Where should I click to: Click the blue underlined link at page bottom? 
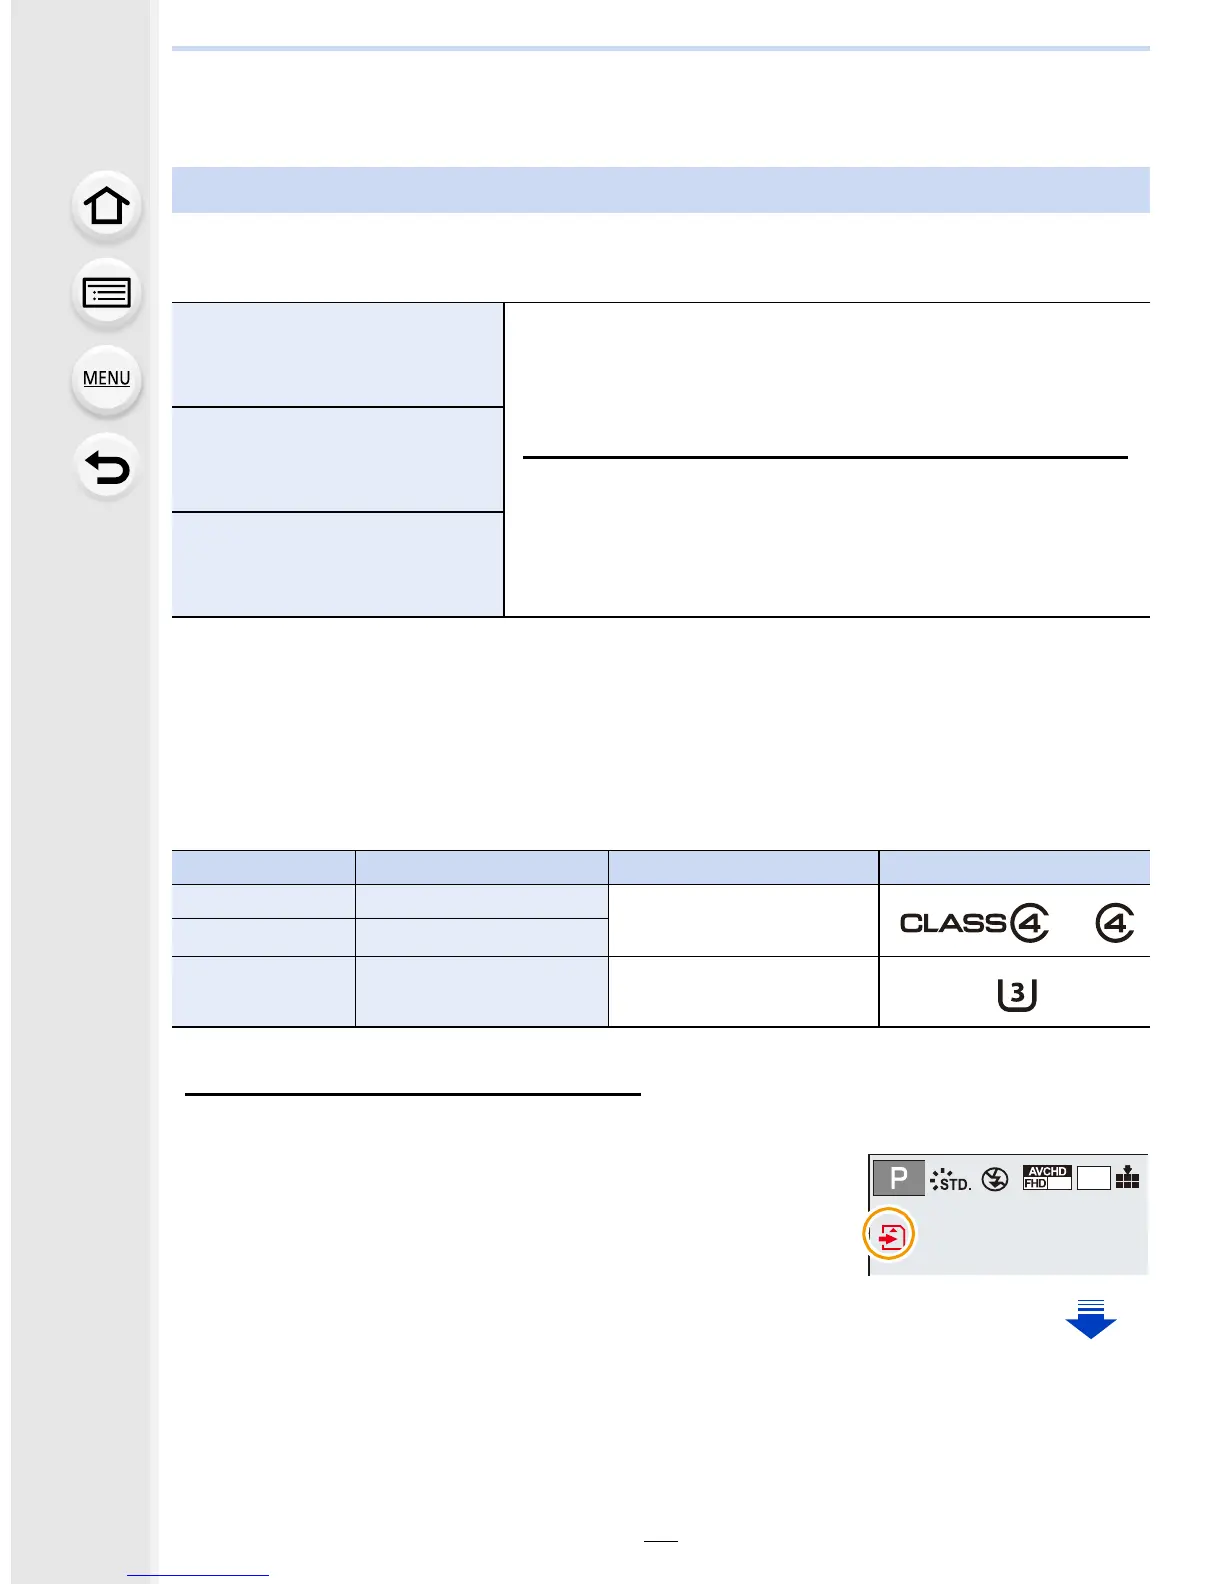[198, 1575]
